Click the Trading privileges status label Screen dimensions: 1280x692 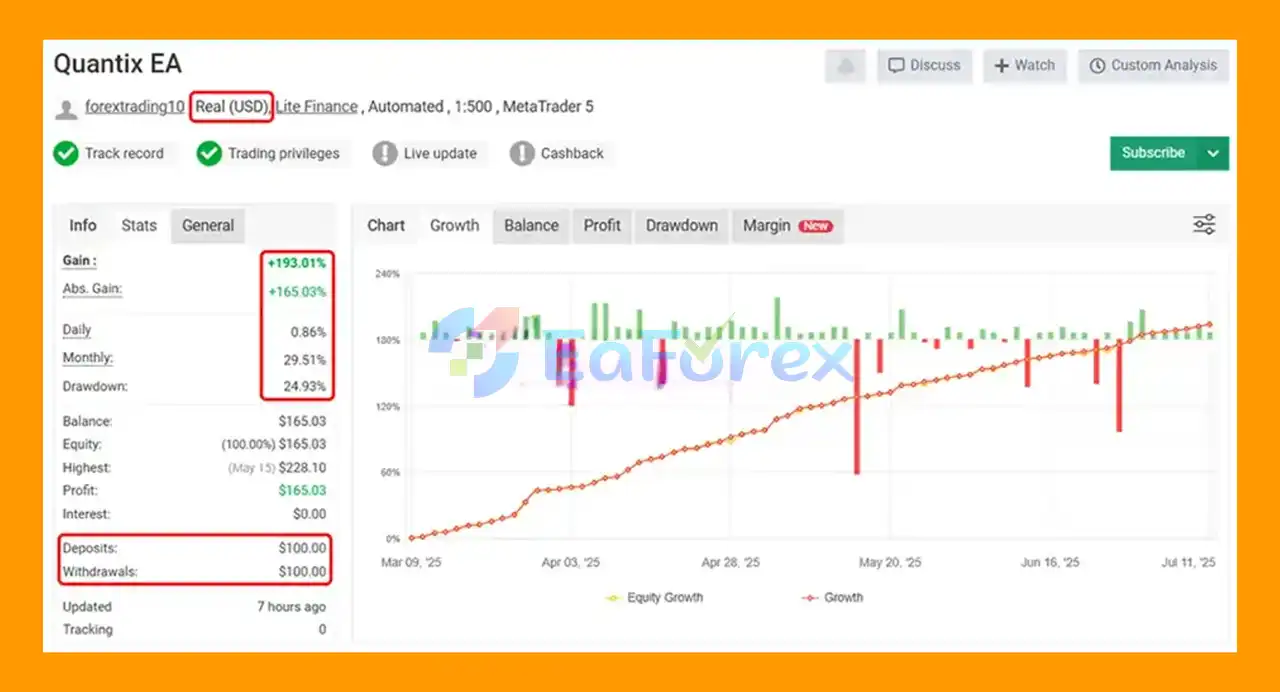pyautogui.click(x=284, y=153)
